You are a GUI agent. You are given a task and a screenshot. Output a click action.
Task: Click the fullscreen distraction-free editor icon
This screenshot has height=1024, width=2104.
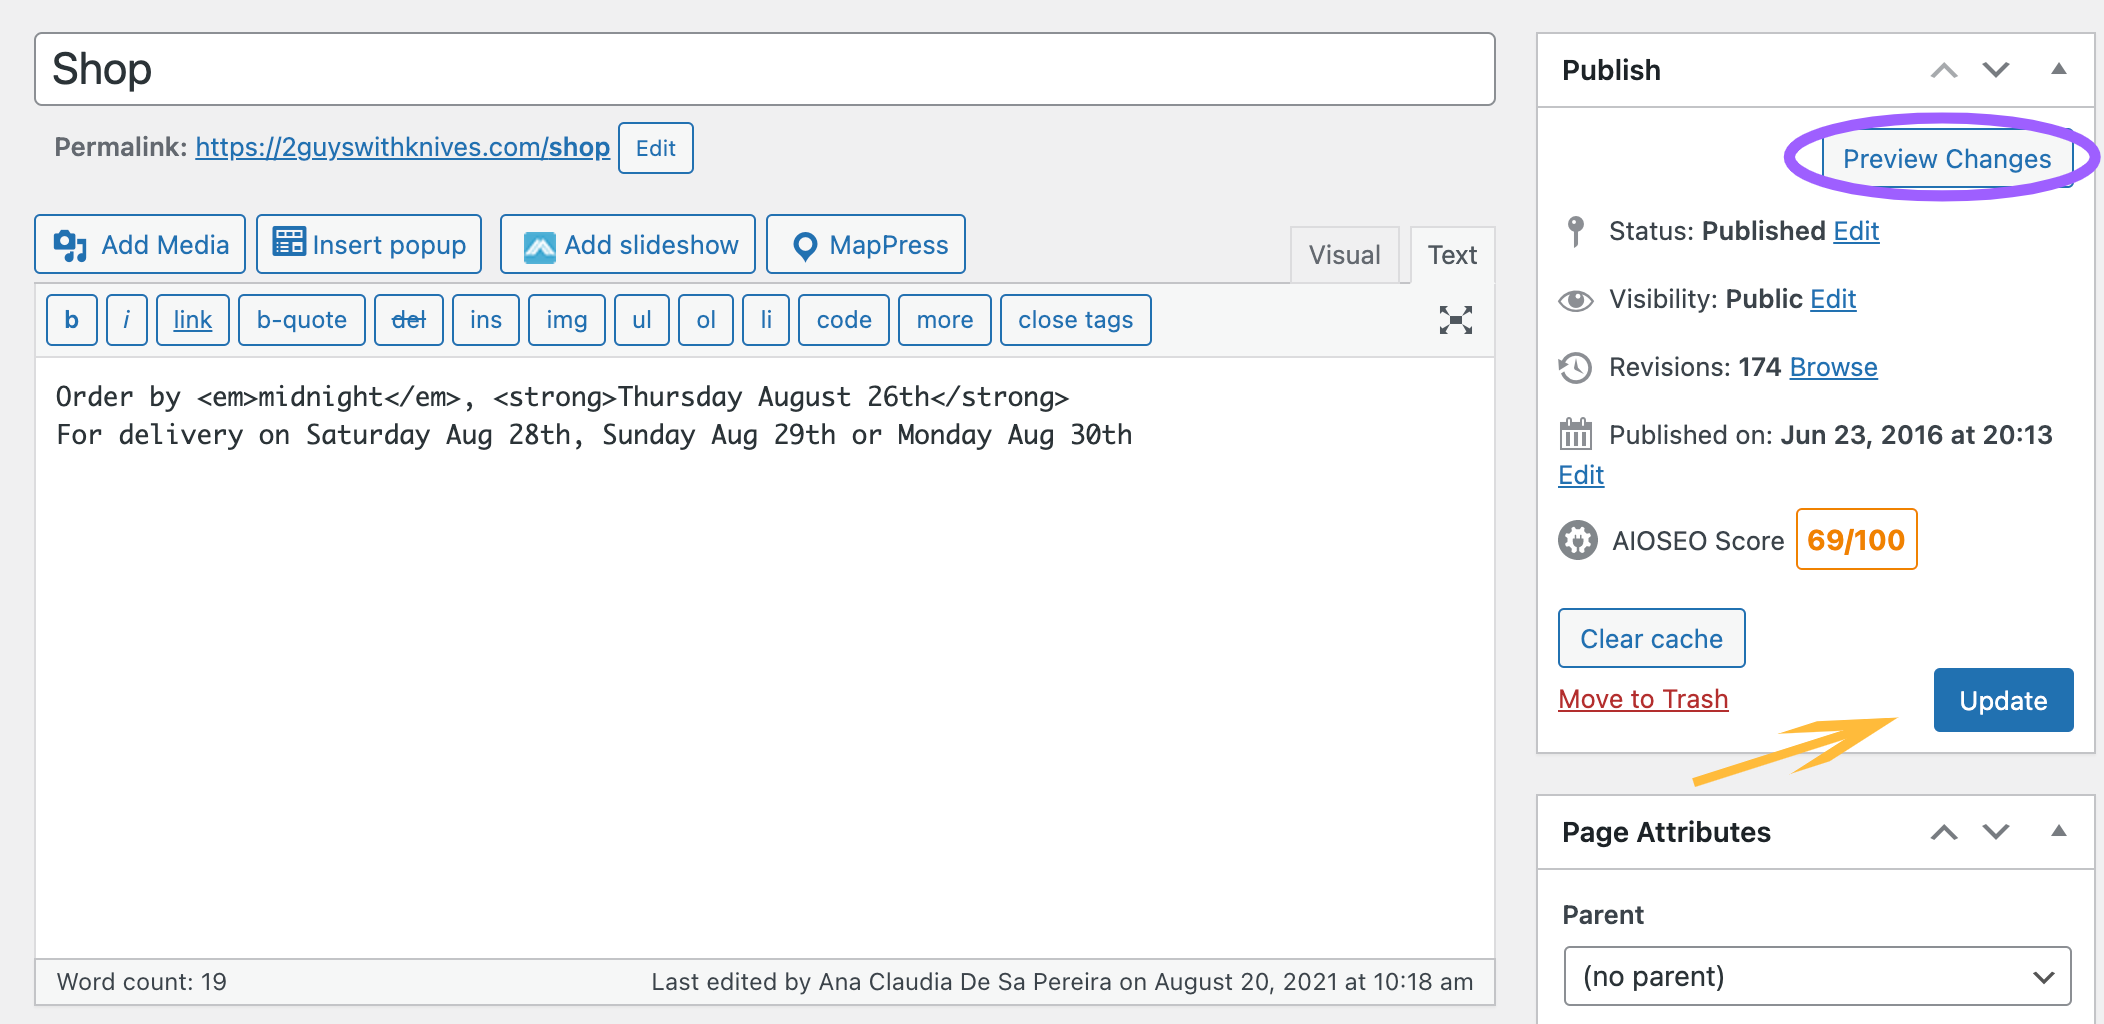(1455, 320)
